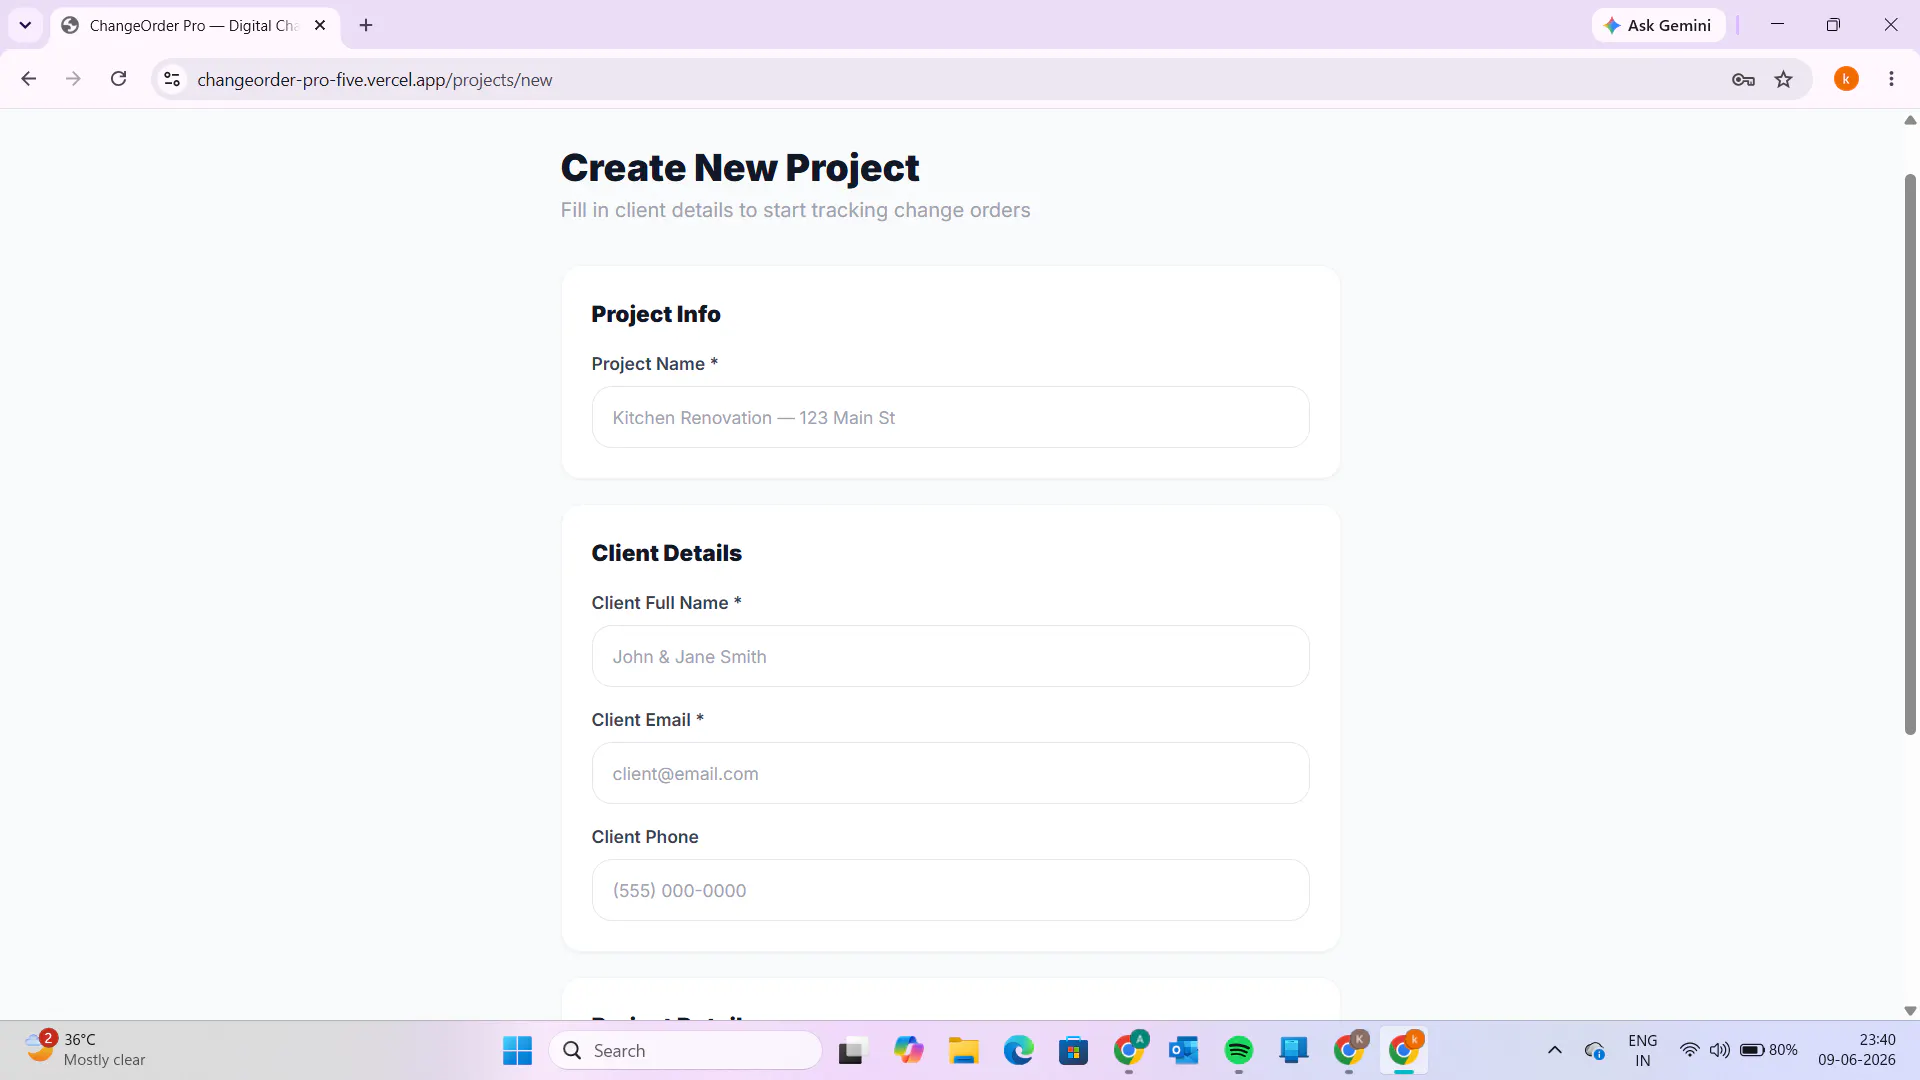Open the saved passwords key icon
This screenshot has width=1920, height=1080.
pos(1743,79)
